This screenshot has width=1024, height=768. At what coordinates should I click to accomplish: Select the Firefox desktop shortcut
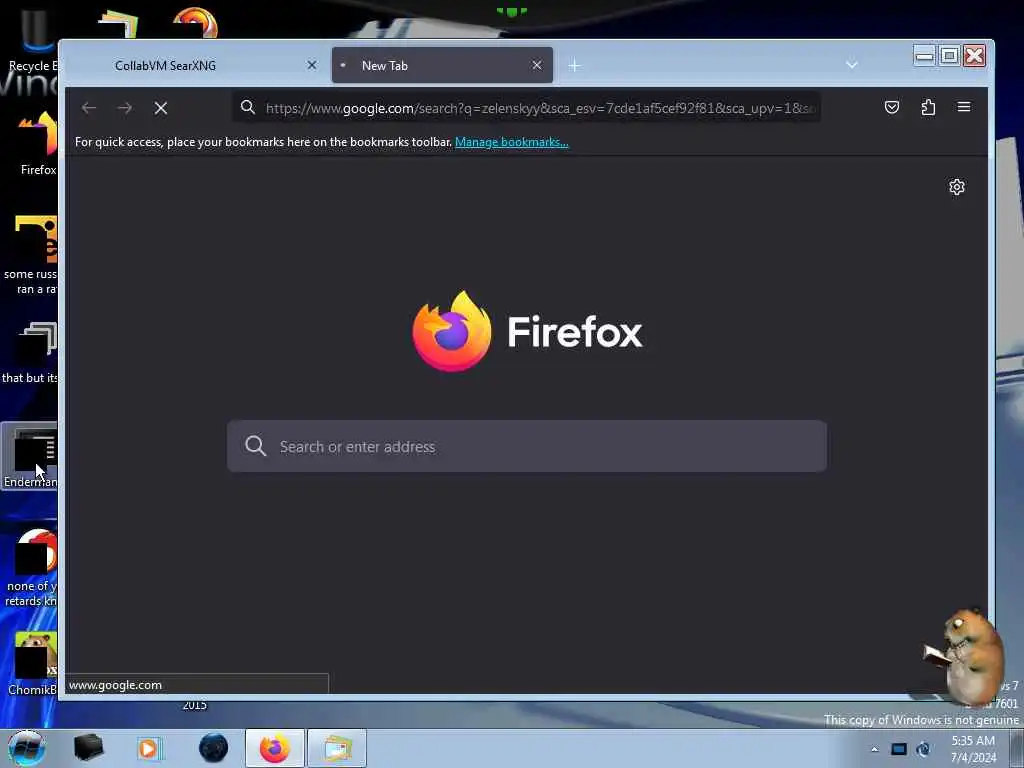click(x=37, y=144)
